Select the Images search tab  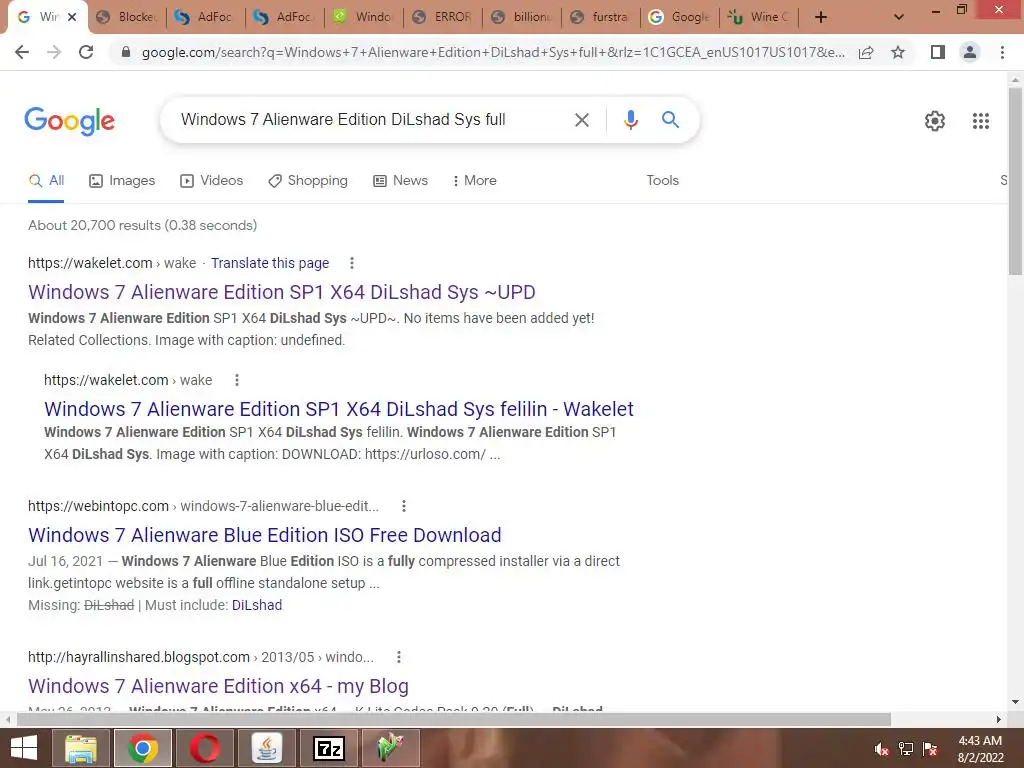pyautogui.click(x=122, y=181)
